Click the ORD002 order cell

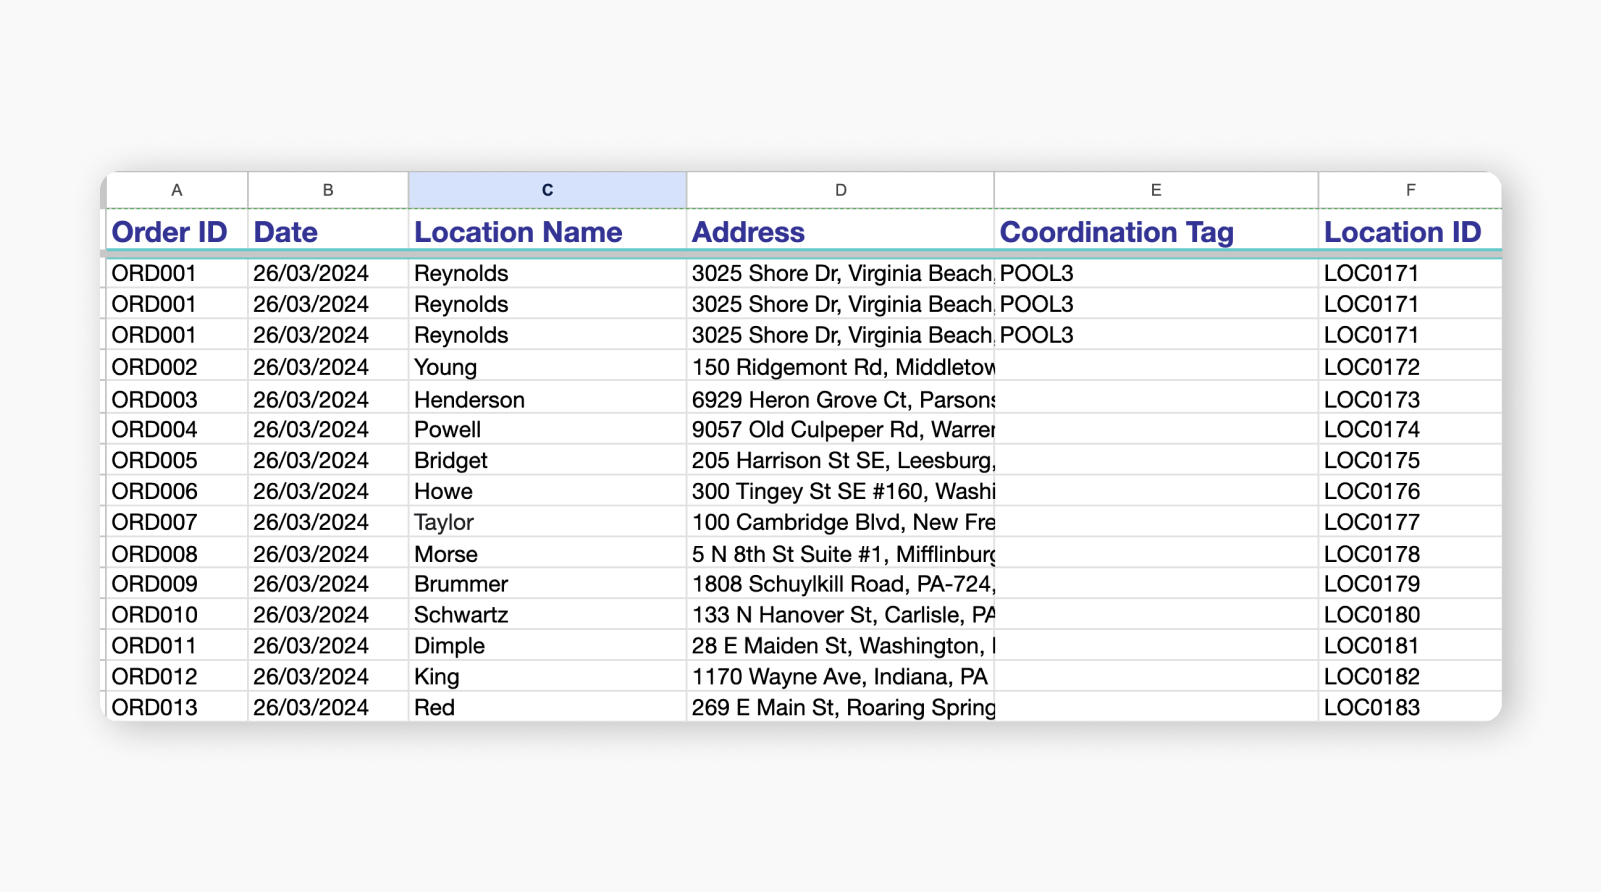(x=155, y=367)
